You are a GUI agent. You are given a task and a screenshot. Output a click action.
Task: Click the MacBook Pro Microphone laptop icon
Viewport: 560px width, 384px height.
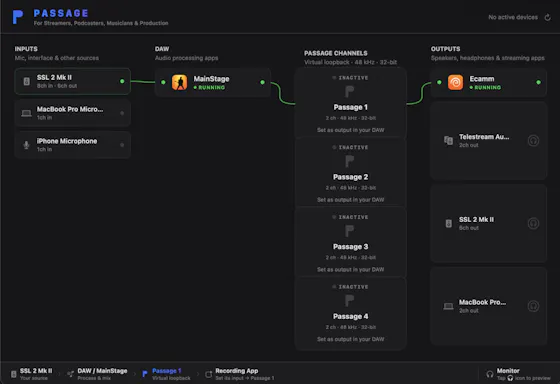(x=26, y=113)
